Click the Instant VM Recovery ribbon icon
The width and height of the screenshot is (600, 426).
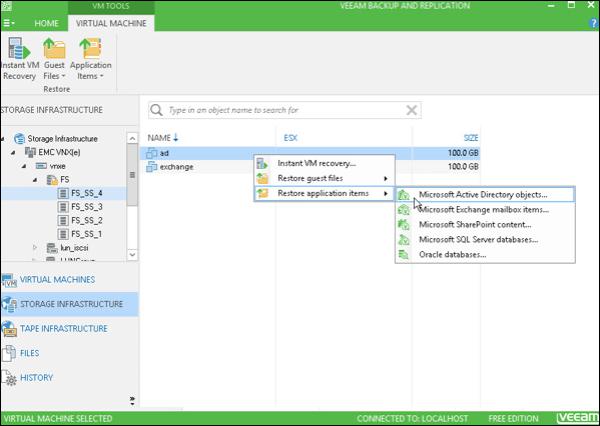pos(19,48)
